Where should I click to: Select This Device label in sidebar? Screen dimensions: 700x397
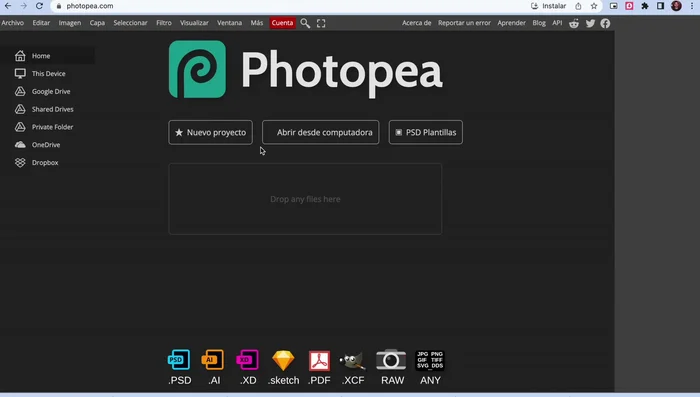pyautogui.click(x=49, y=74)
